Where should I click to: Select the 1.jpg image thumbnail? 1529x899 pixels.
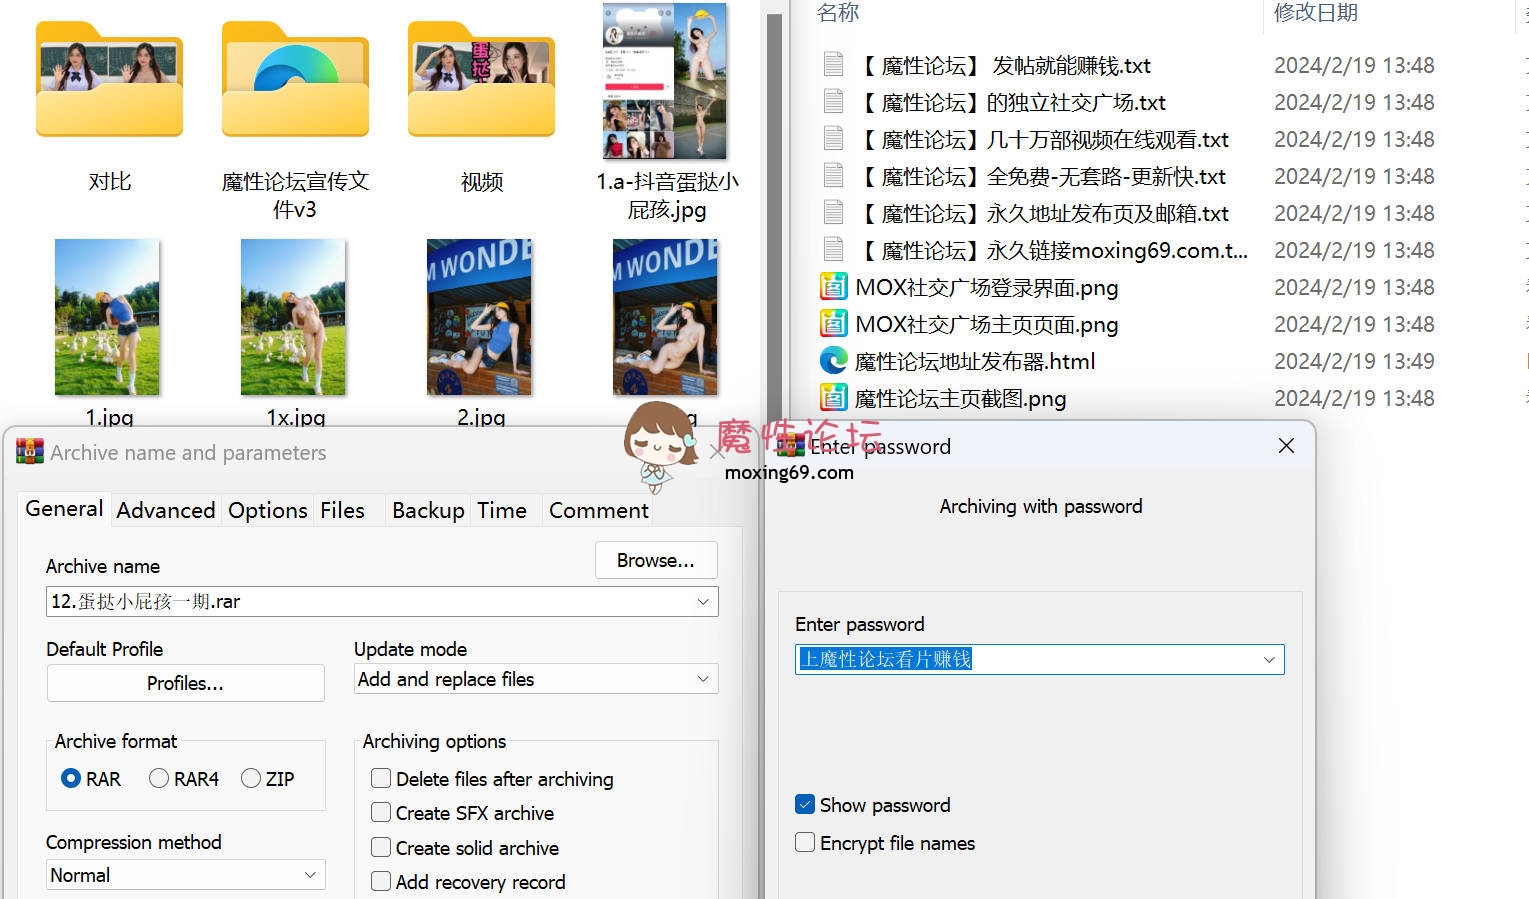[107, 317]
